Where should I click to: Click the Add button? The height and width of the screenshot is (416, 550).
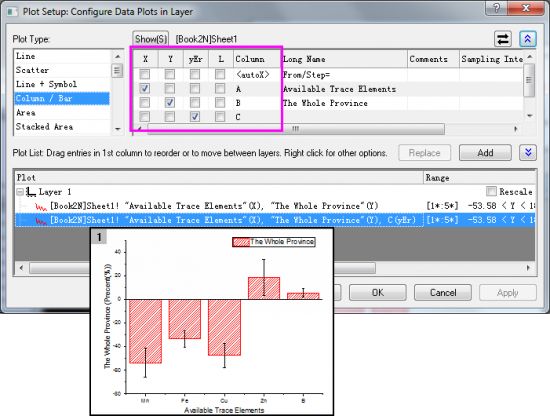485,153
